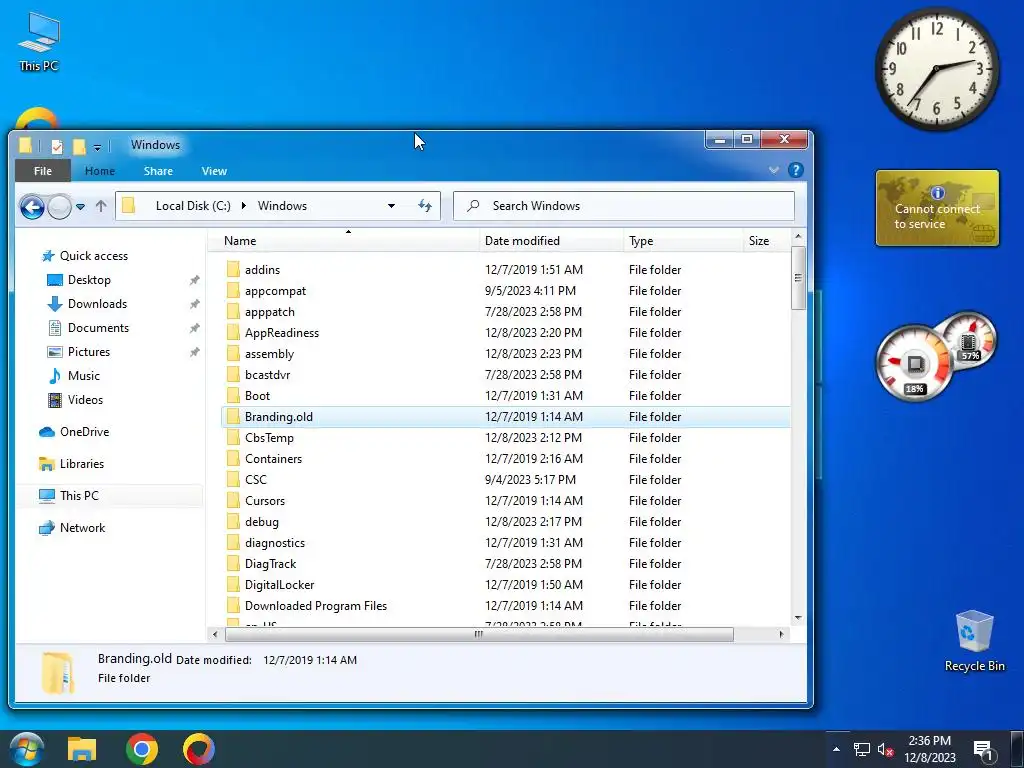Select the DigitalLocker folder icon
Image resolution: width=1024 pixels, height=768 pixels.
tap(233, 584)
